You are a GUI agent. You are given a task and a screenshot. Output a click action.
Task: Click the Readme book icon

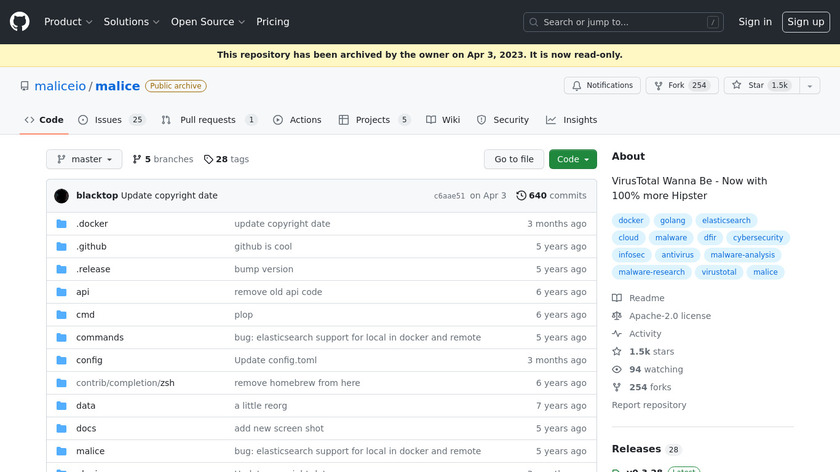click(x=617, y=298)
